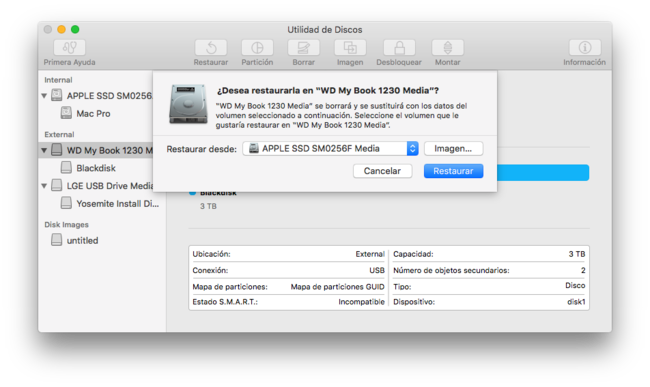Click the Mapa de particiones GUID value

click(x=337, y=287)
